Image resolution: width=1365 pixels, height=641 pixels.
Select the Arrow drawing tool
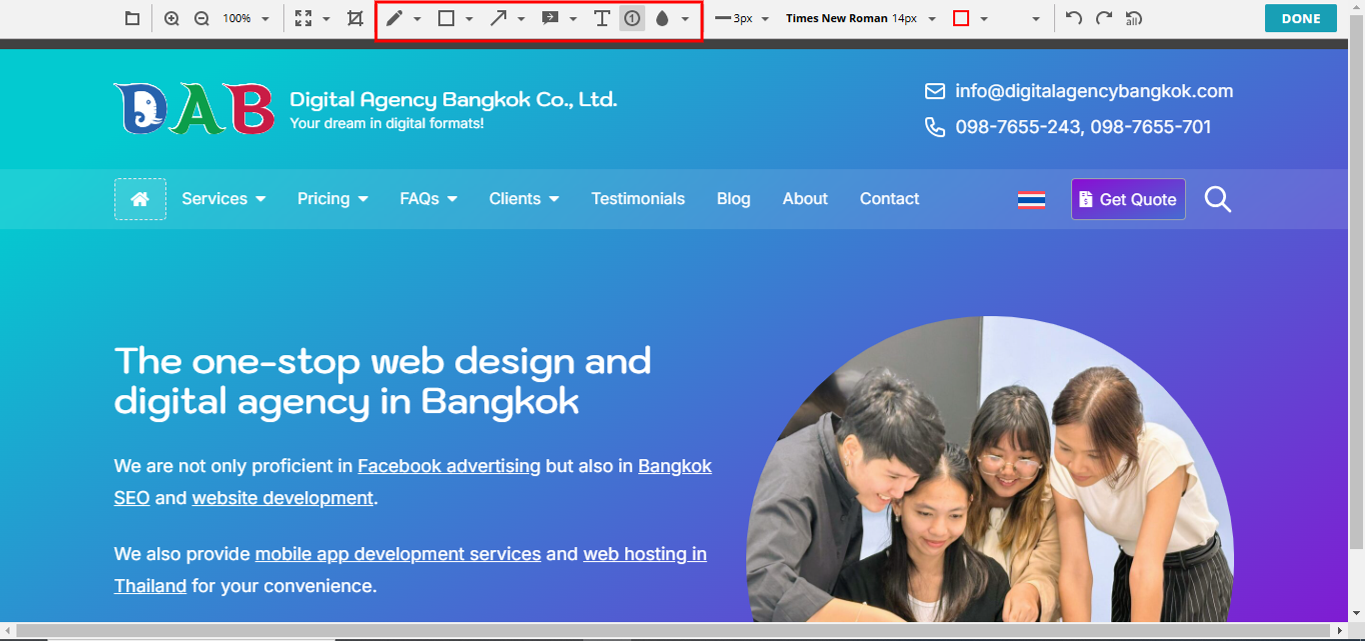click(498, 19)
